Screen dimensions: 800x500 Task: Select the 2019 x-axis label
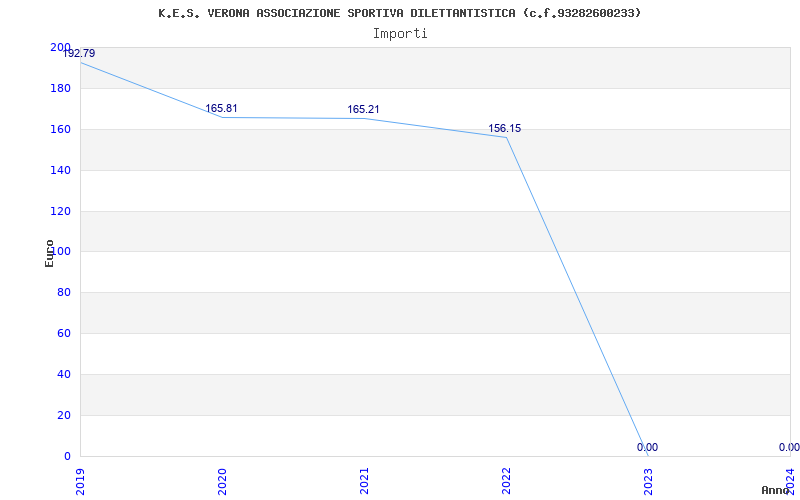[80, 482]
